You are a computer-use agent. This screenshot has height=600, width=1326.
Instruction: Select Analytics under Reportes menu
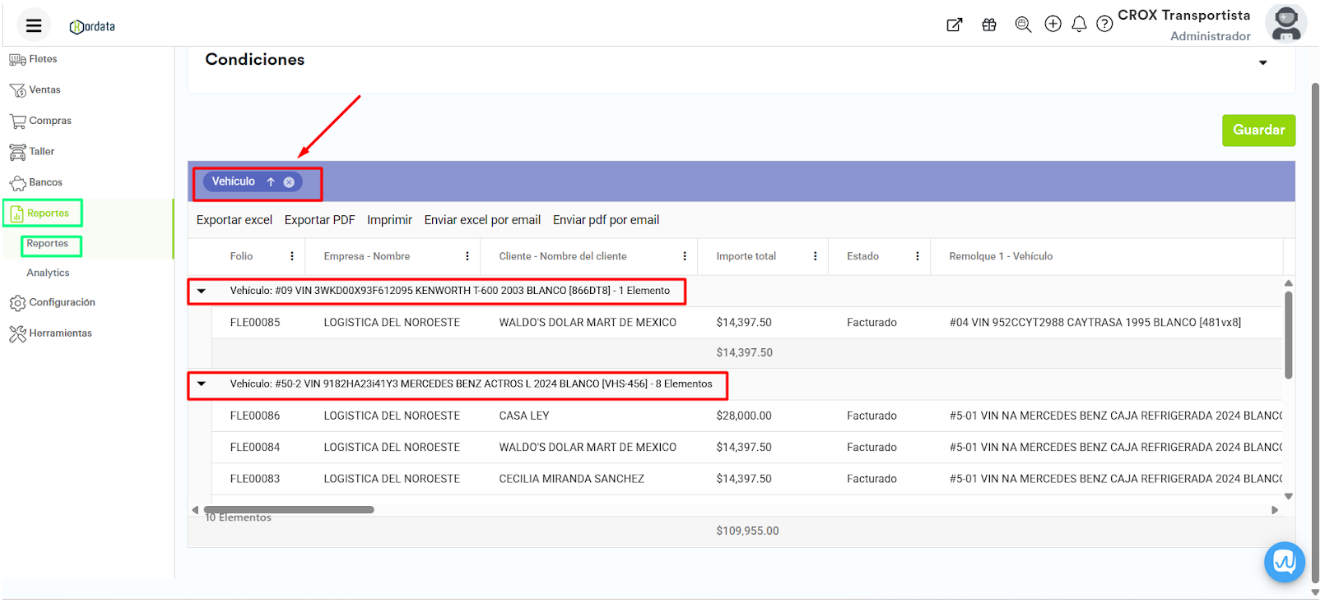[48, 272]
